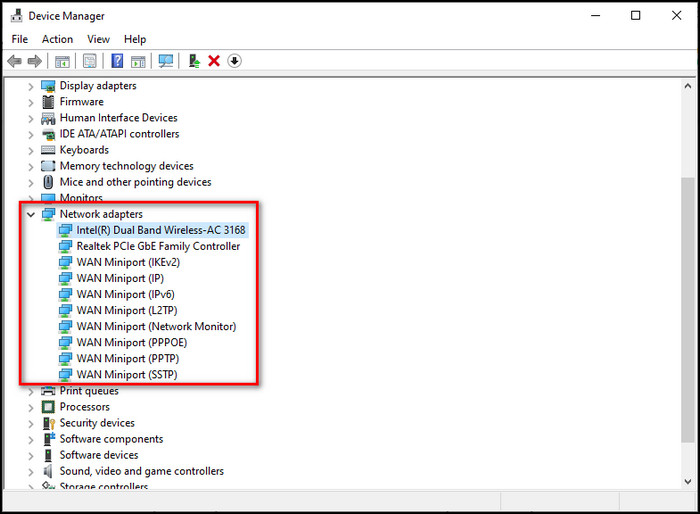Screen dimensions: 700x514
Task: Click the Print queues printer icon
Action: (x=48, y=391)
